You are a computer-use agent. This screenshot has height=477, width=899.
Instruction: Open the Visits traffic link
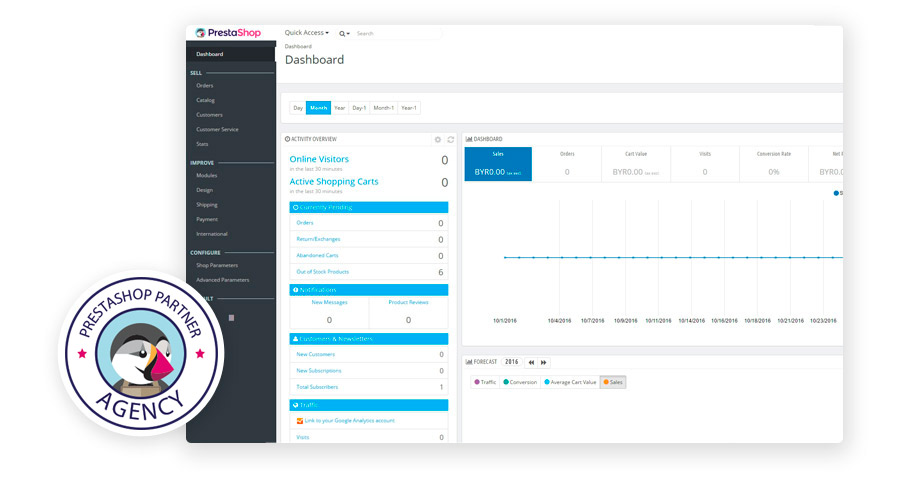click(x=303, y=437)
